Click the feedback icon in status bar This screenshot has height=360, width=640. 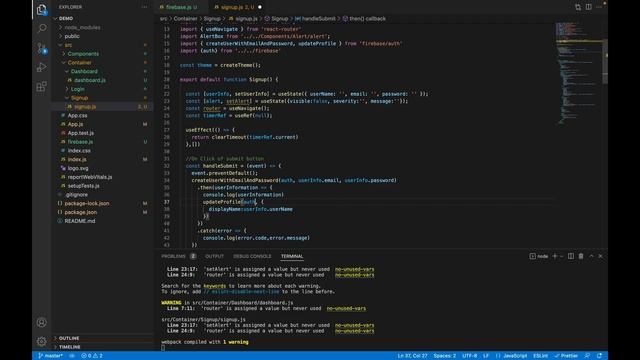point(587,356)
